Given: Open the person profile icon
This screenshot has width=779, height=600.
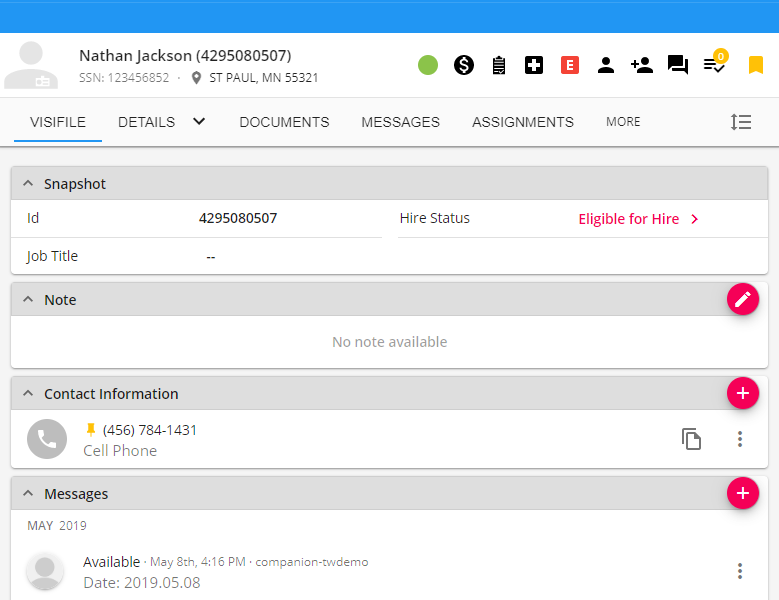Looking at the screenshot, I should click(x=606, y=65).
